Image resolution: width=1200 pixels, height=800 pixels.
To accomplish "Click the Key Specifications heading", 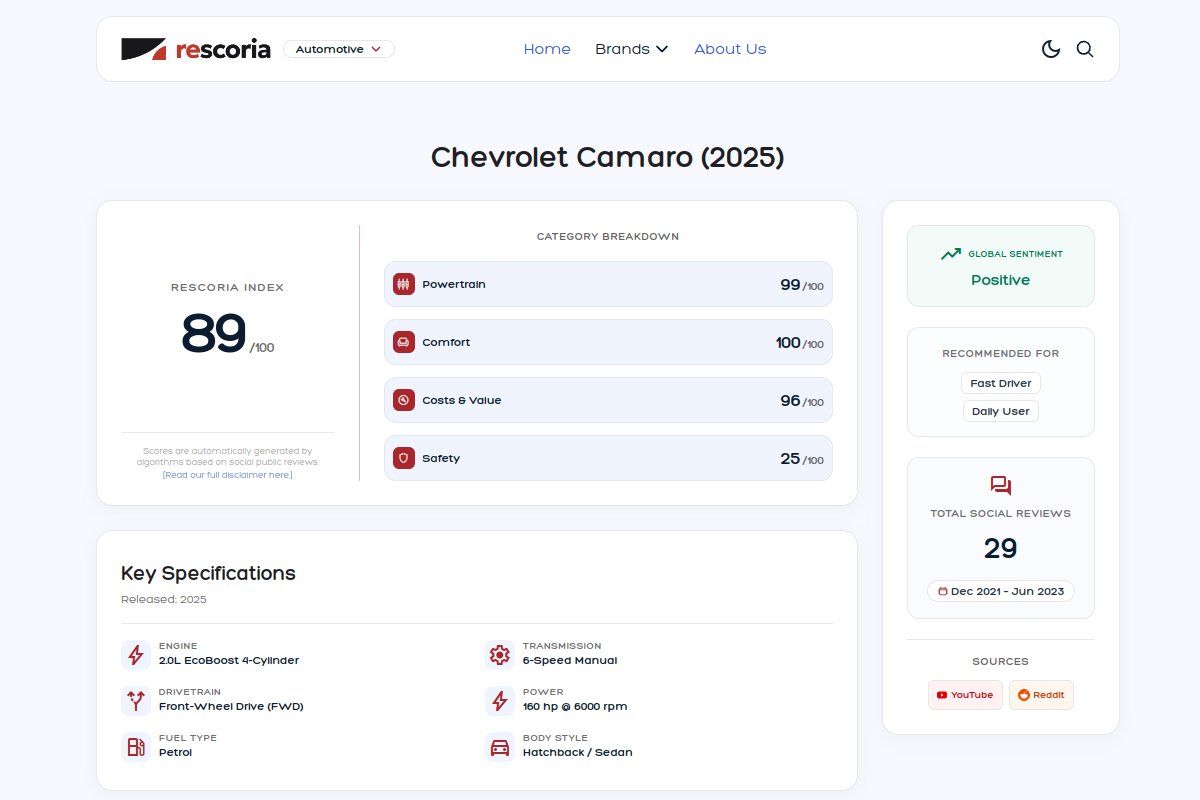I will click(208, 573).
